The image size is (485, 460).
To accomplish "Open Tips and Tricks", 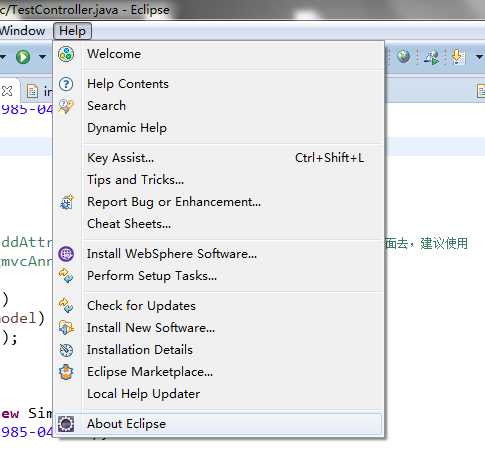I will click(x=218, y=180).
